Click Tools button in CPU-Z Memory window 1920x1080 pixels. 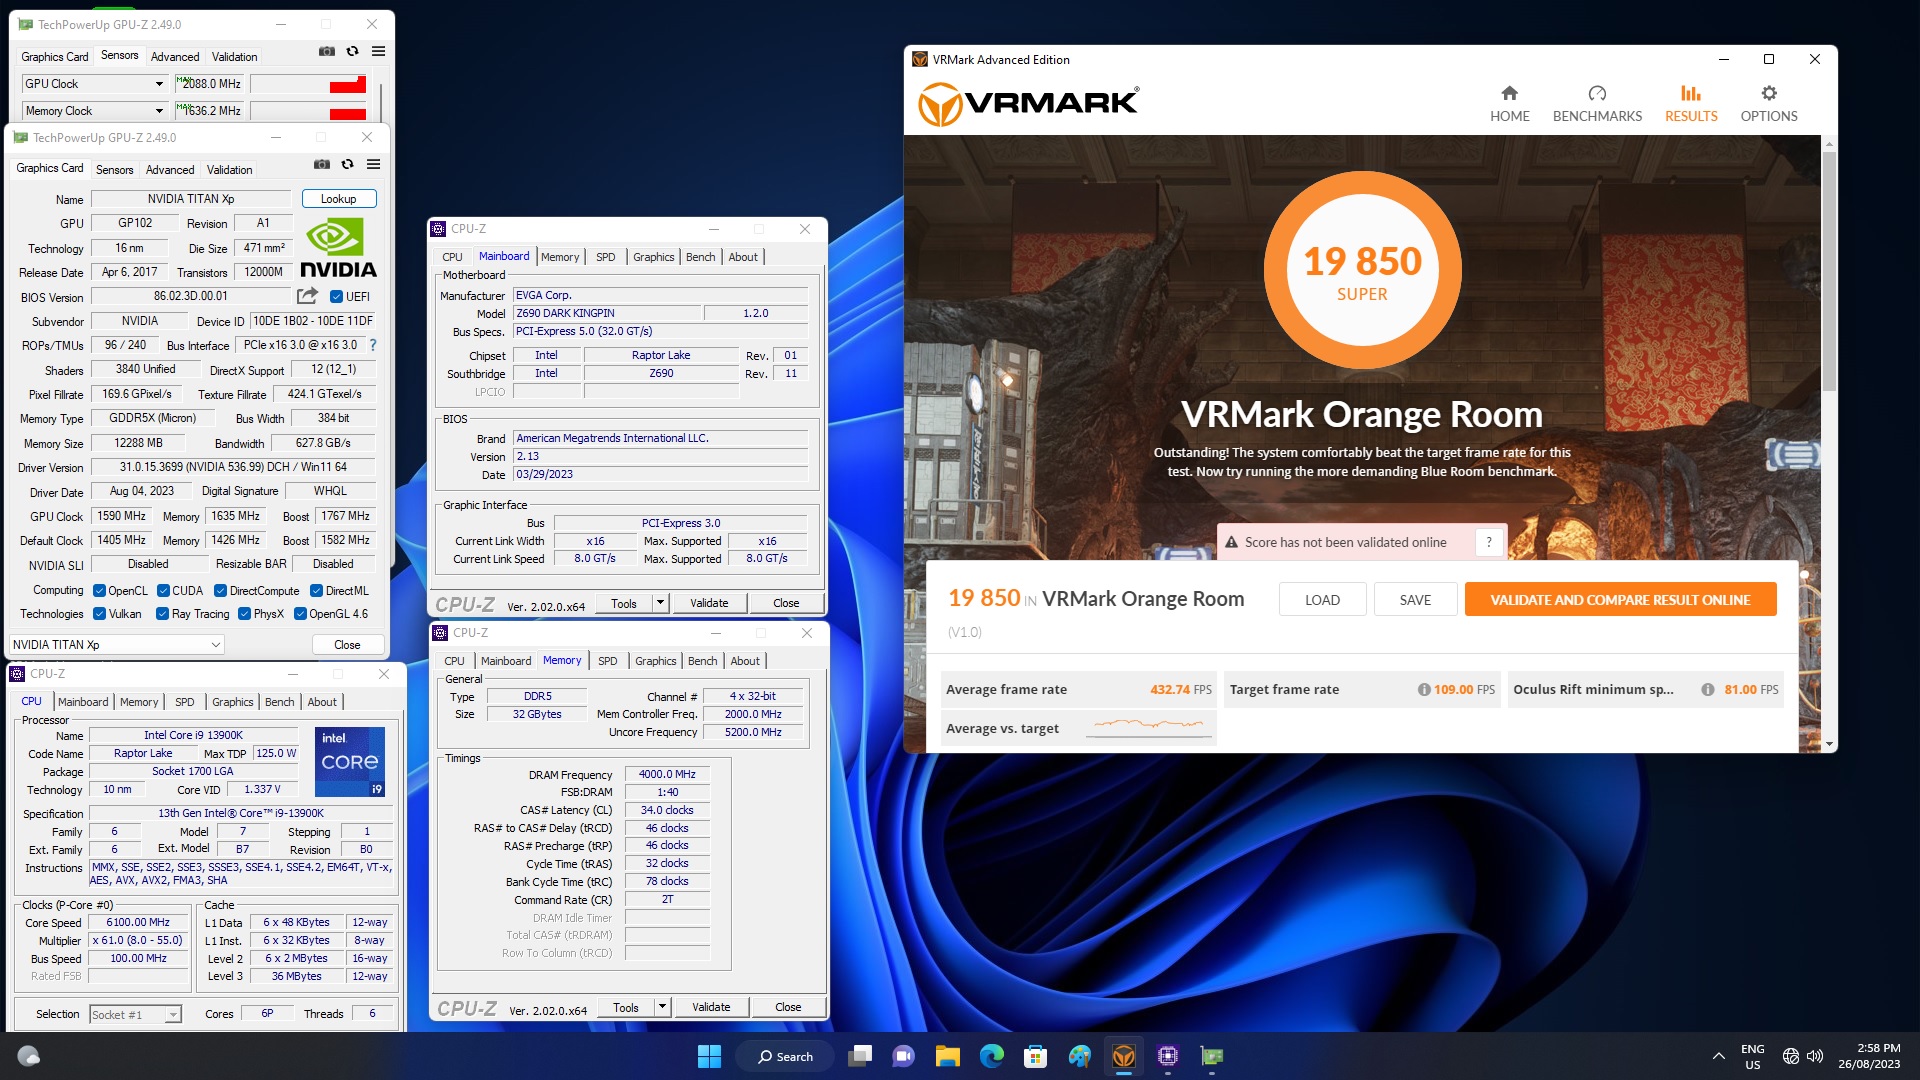tap(625, 1007)
